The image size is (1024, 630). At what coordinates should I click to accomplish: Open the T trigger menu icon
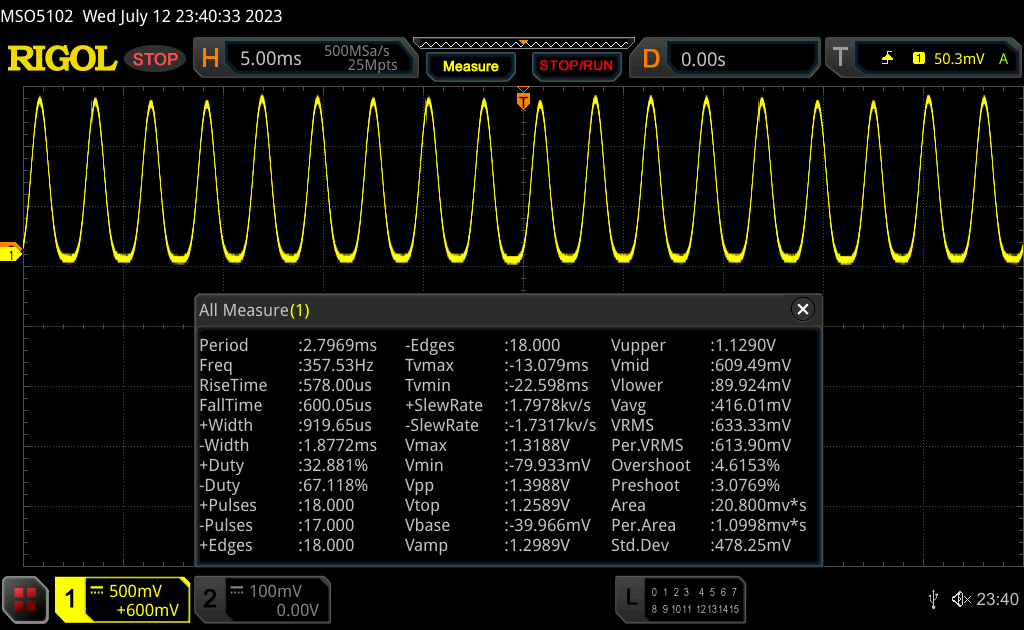(x=840, y=58)
